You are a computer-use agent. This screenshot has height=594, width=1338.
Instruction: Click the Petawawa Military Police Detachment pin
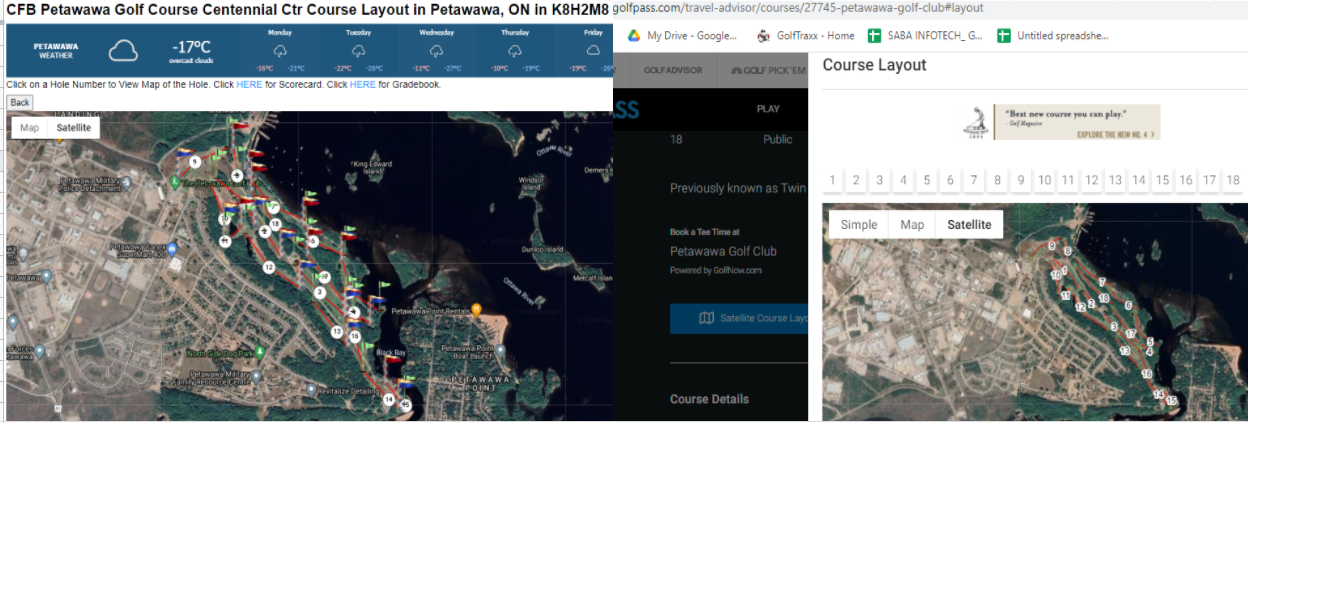coord(126,184)
